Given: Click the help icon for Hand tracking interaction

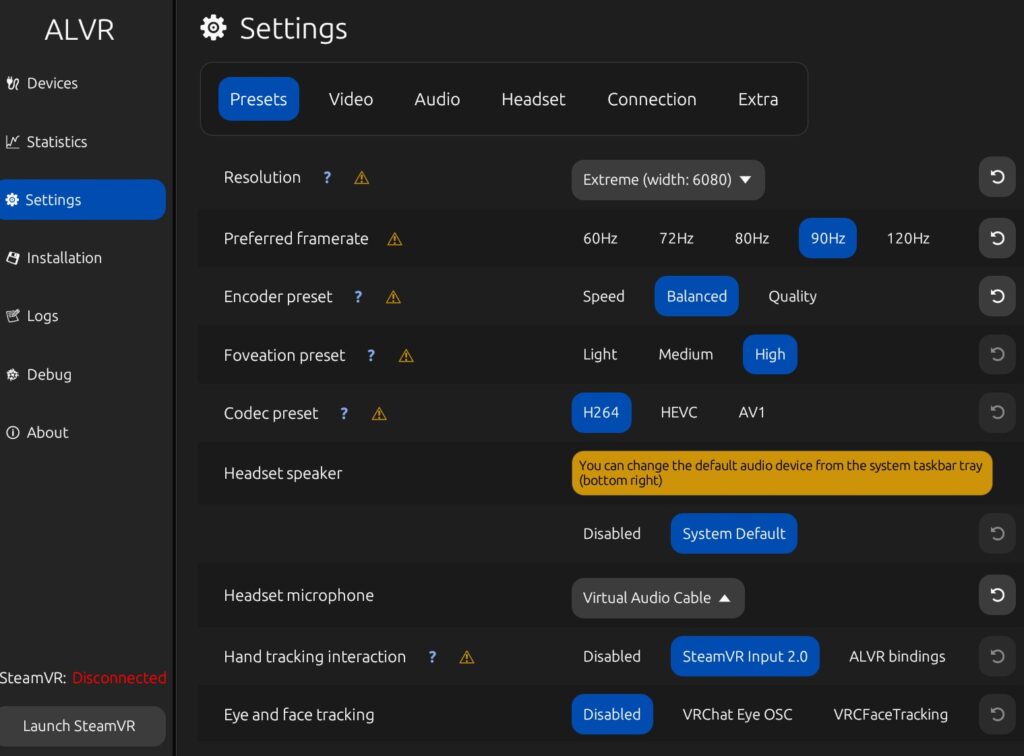Looking at the screenshot, I should coord(432,657).
